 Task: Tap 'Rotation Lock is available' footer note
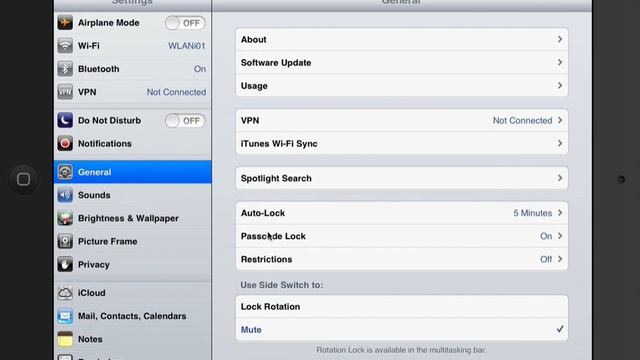pos(401,350)
